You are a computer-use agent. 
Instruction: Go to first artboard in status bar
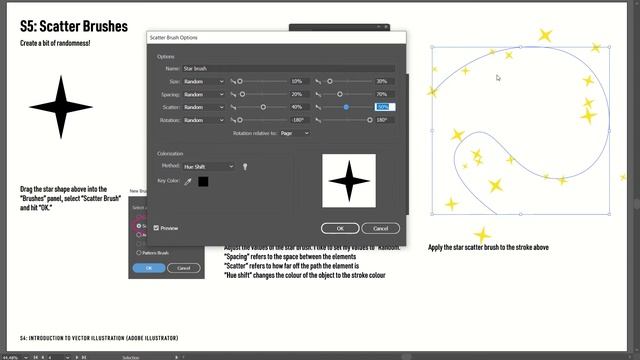36,357
